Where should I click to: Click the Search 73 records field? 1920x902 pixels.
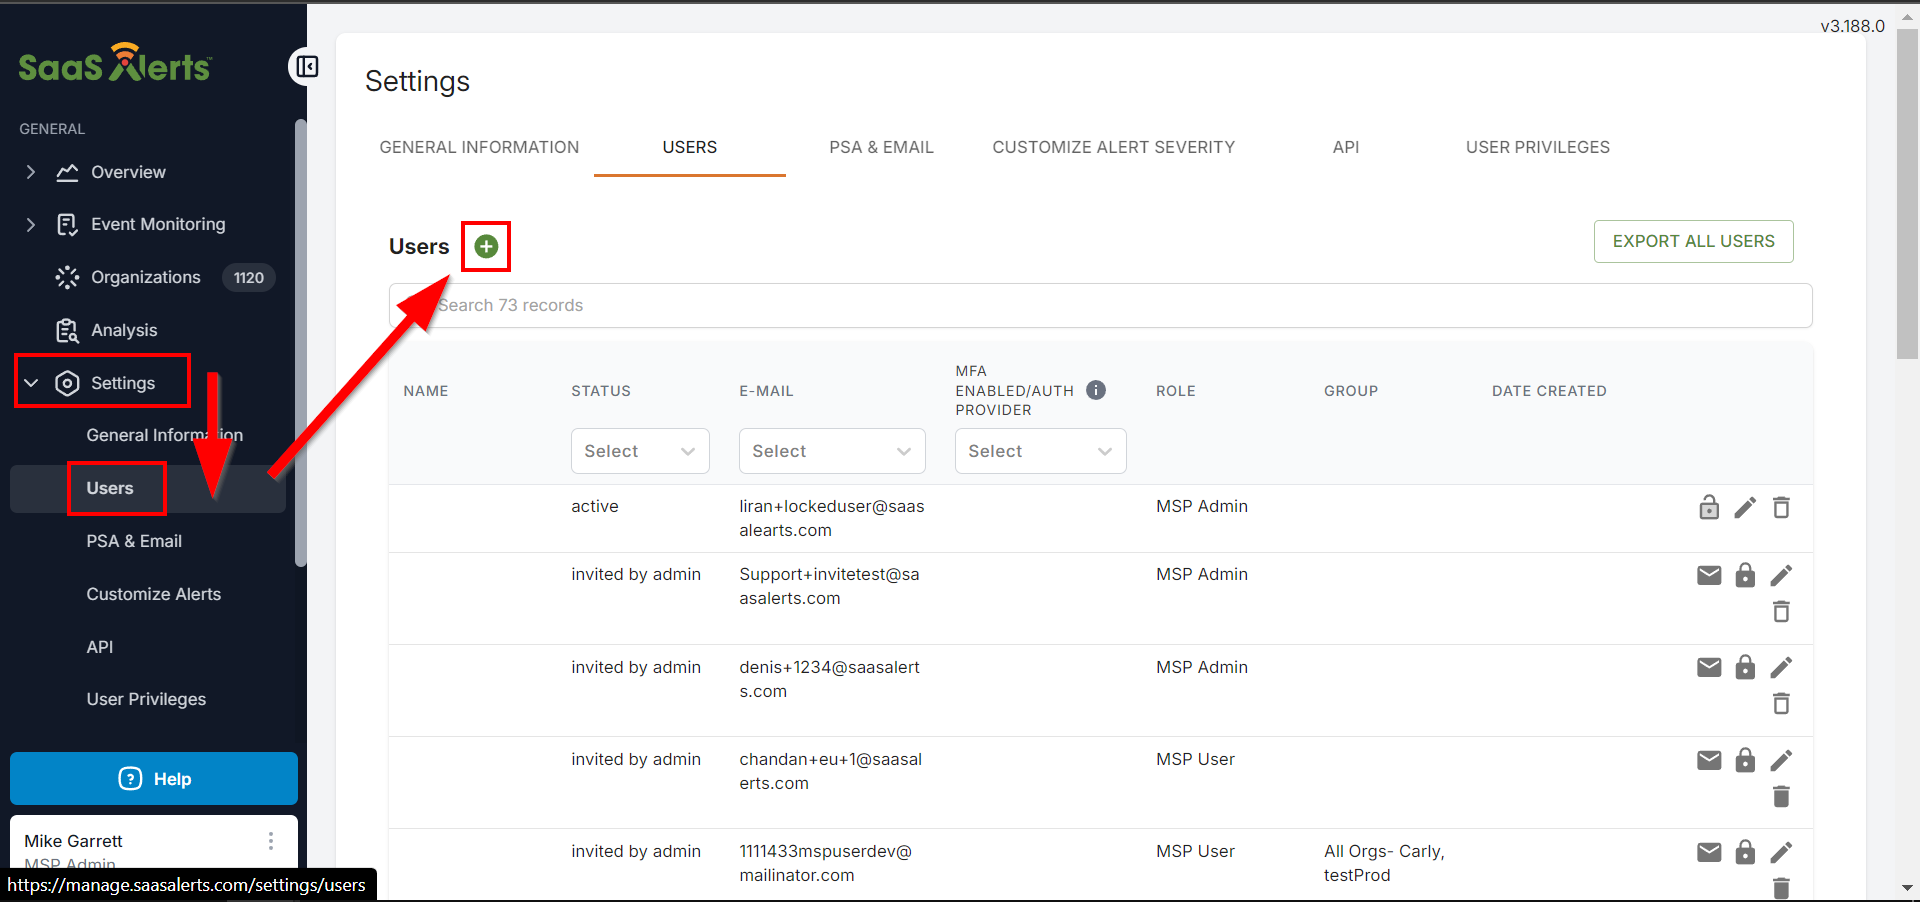(1100, 305)
